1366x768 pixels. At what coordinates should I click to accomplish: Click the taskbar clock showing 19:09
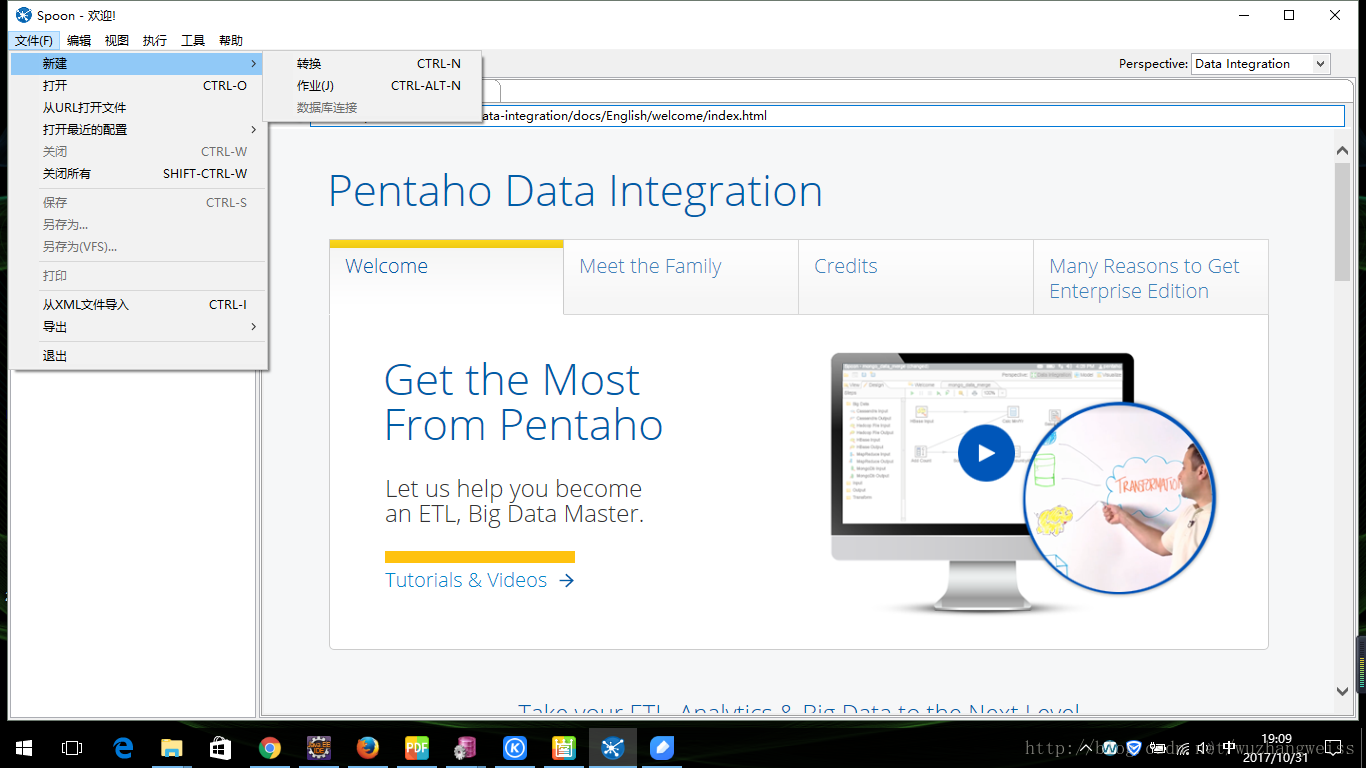coord(1276,747)
